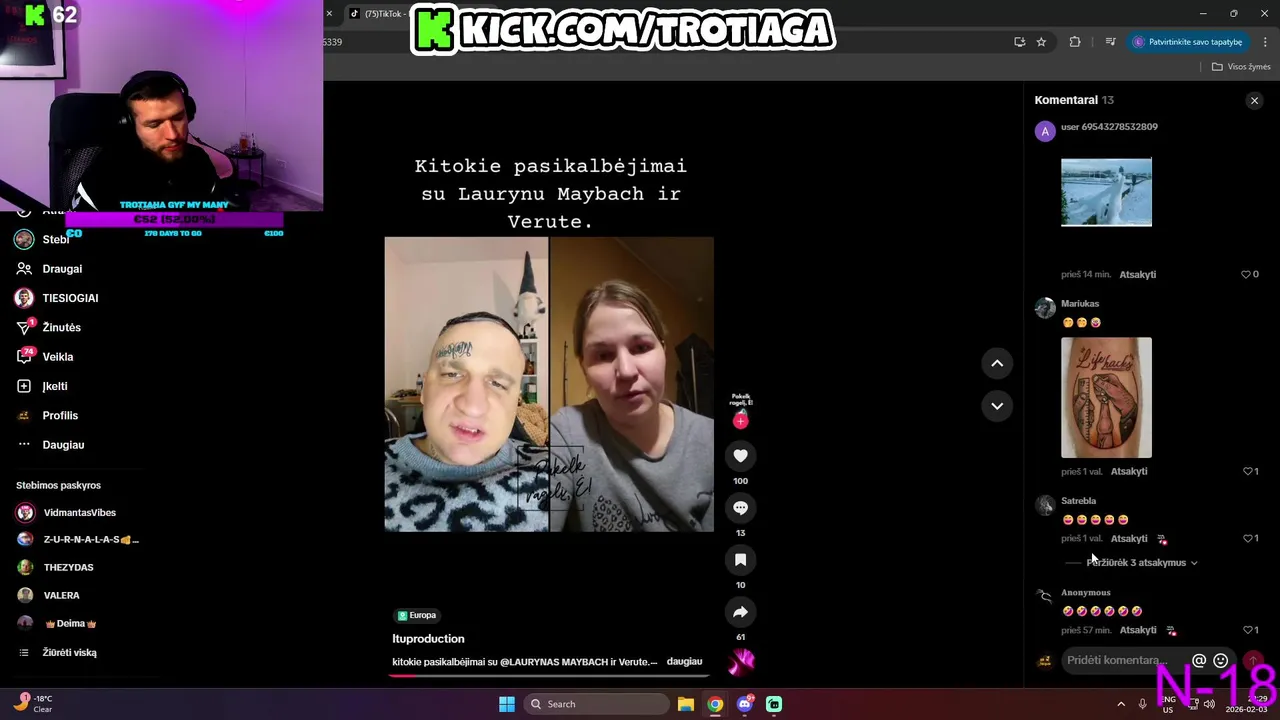The height and width of the screenshot is (720, 1280).
Task: Click install app icon in address bar
Action: [x=1019, y=42]
